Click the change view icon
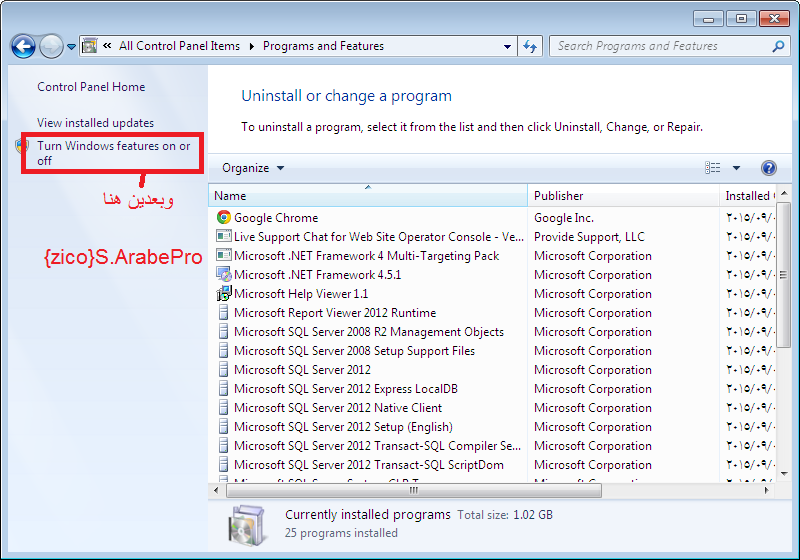This screenshot has height=560, width=800. pyautogui.click(x=713, y=167)
